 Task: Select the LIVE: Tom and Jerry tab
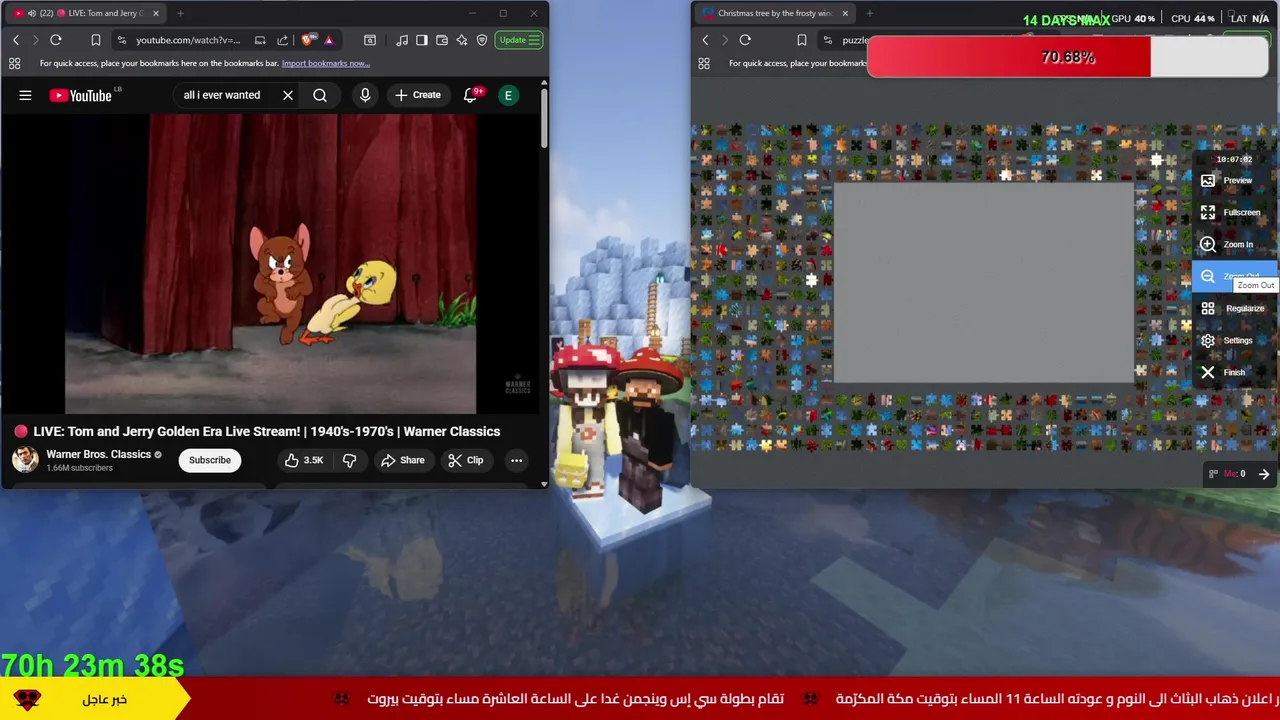coord(87,13)
